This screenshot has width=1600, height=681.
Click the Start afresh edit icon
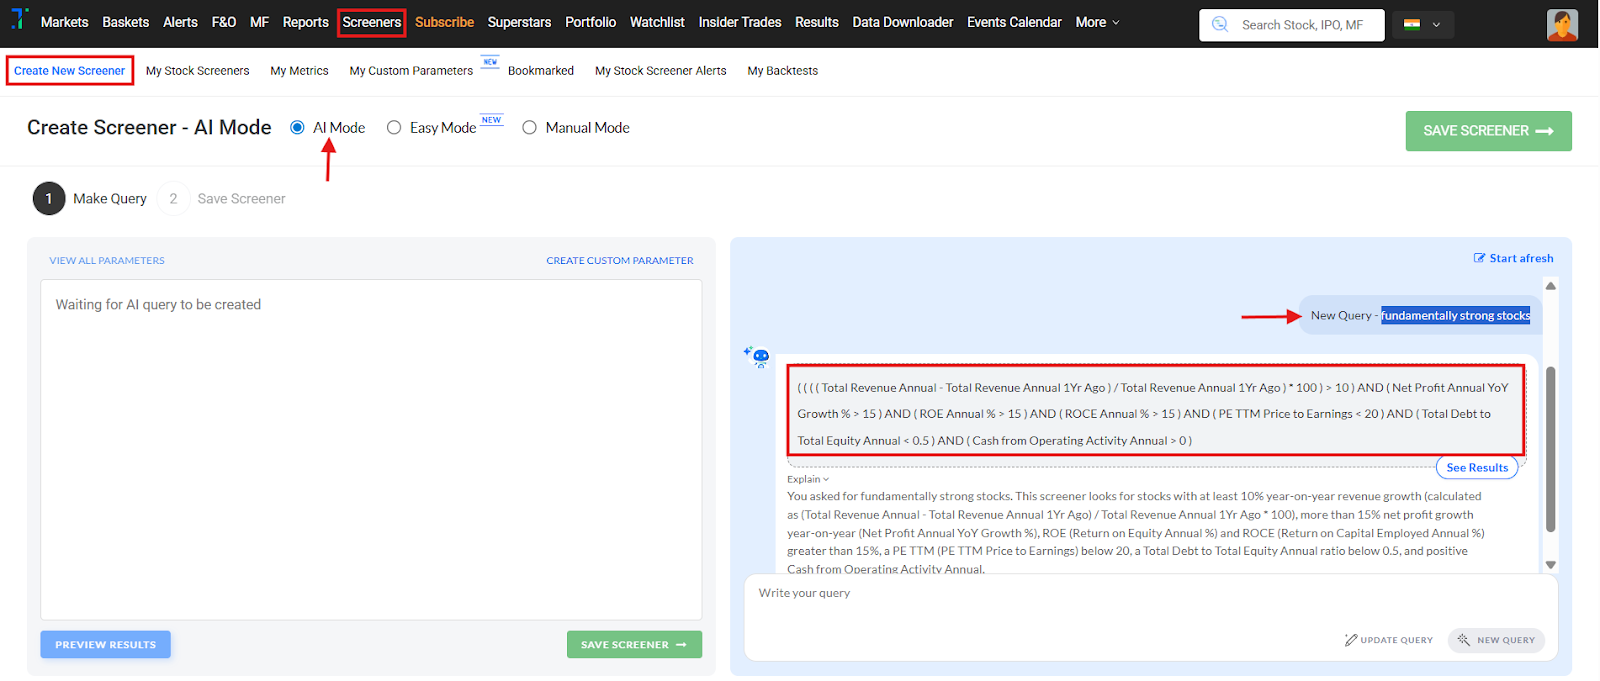(x=1479, y=258)
